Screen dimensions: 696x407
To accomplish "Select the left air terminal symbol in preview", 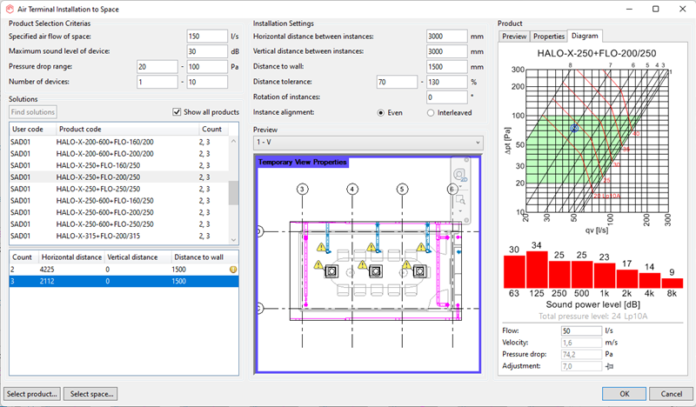I will point(332,271).
